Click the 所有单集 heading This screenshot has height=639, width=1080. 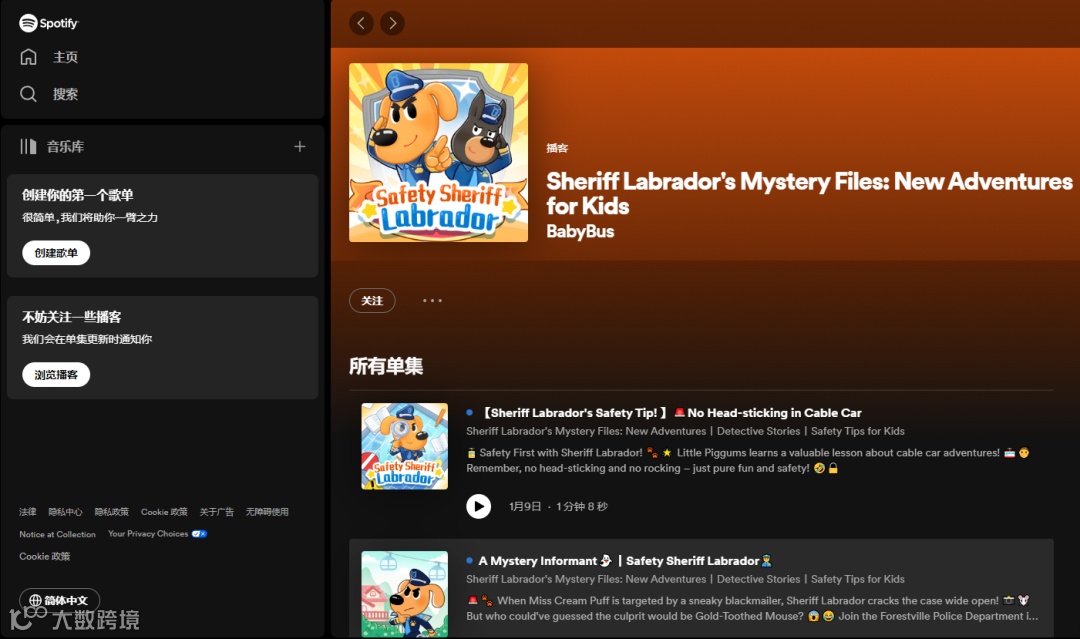[386, 366]
